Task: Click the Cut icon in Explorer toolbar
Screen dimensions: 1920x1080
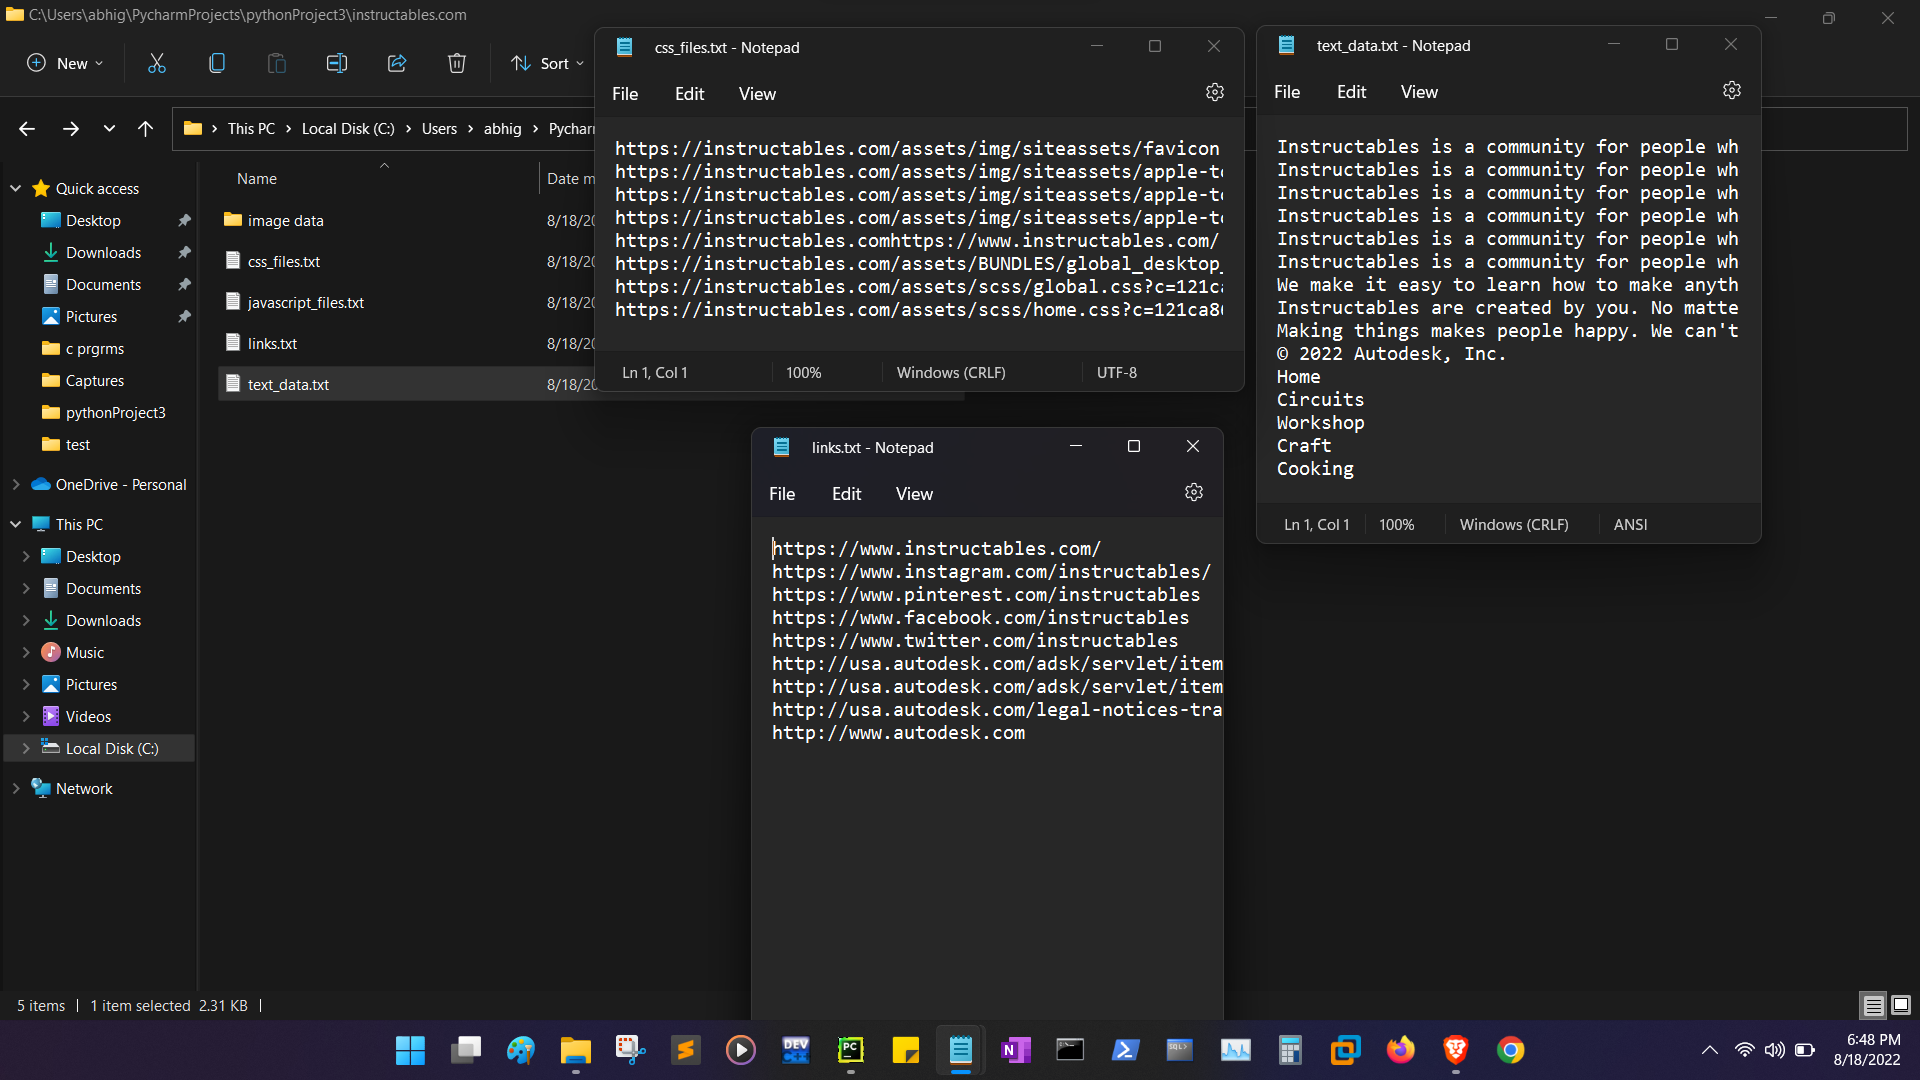Action: (x=157, y=63)
